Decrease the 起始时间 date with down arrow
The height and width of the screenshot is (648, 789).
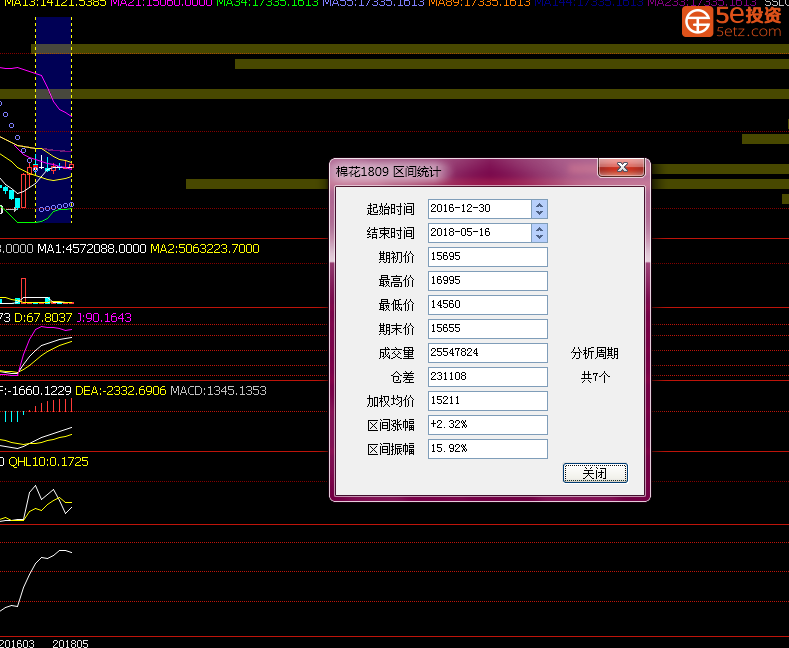[539, 213]
